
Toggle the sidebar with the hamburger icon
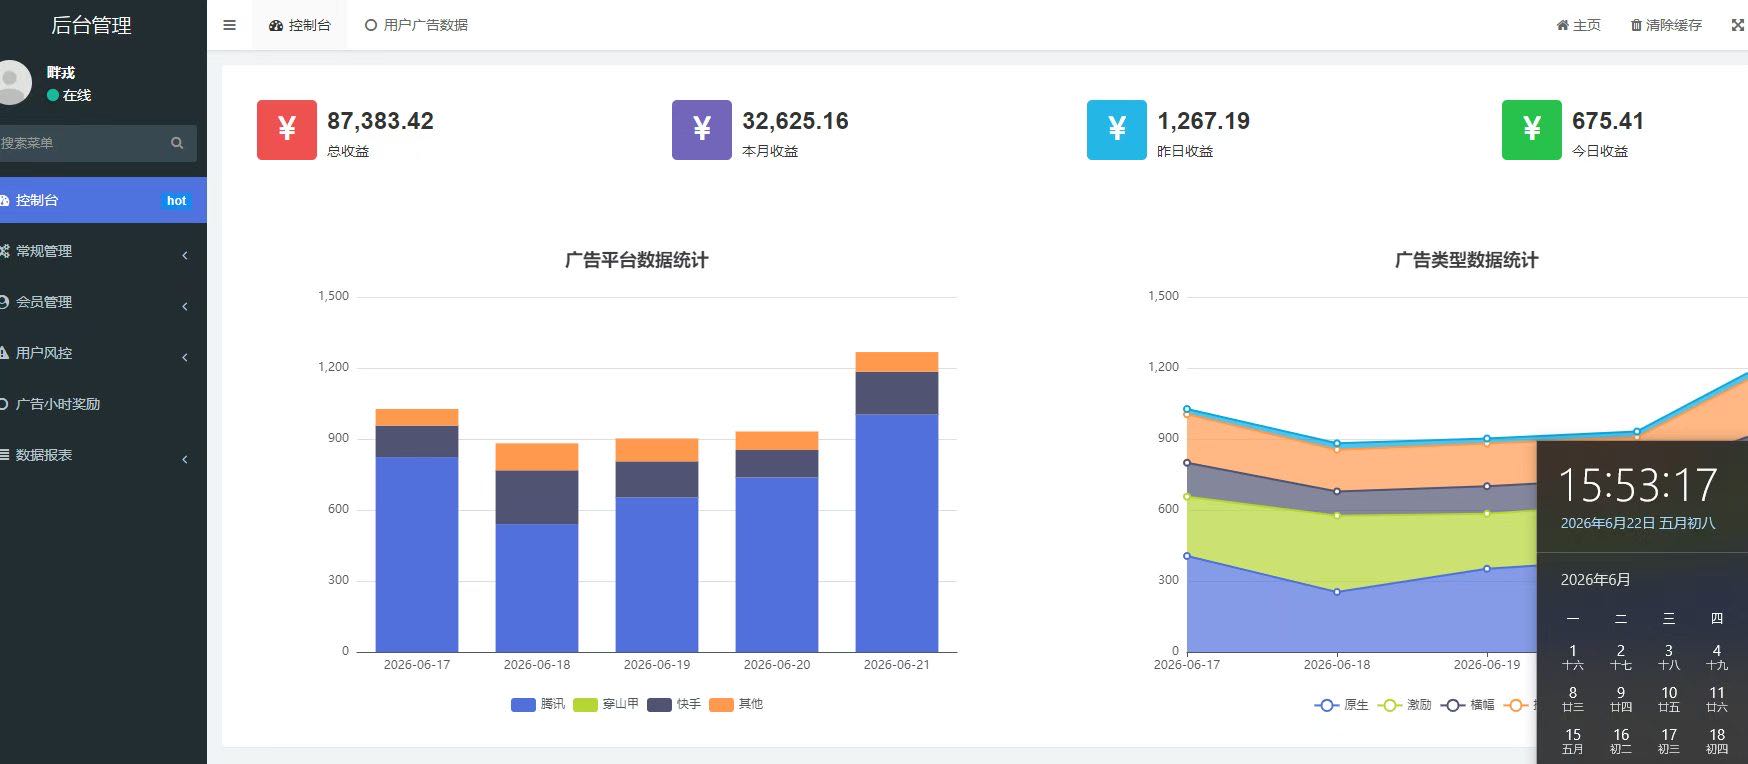pos(229,25)
